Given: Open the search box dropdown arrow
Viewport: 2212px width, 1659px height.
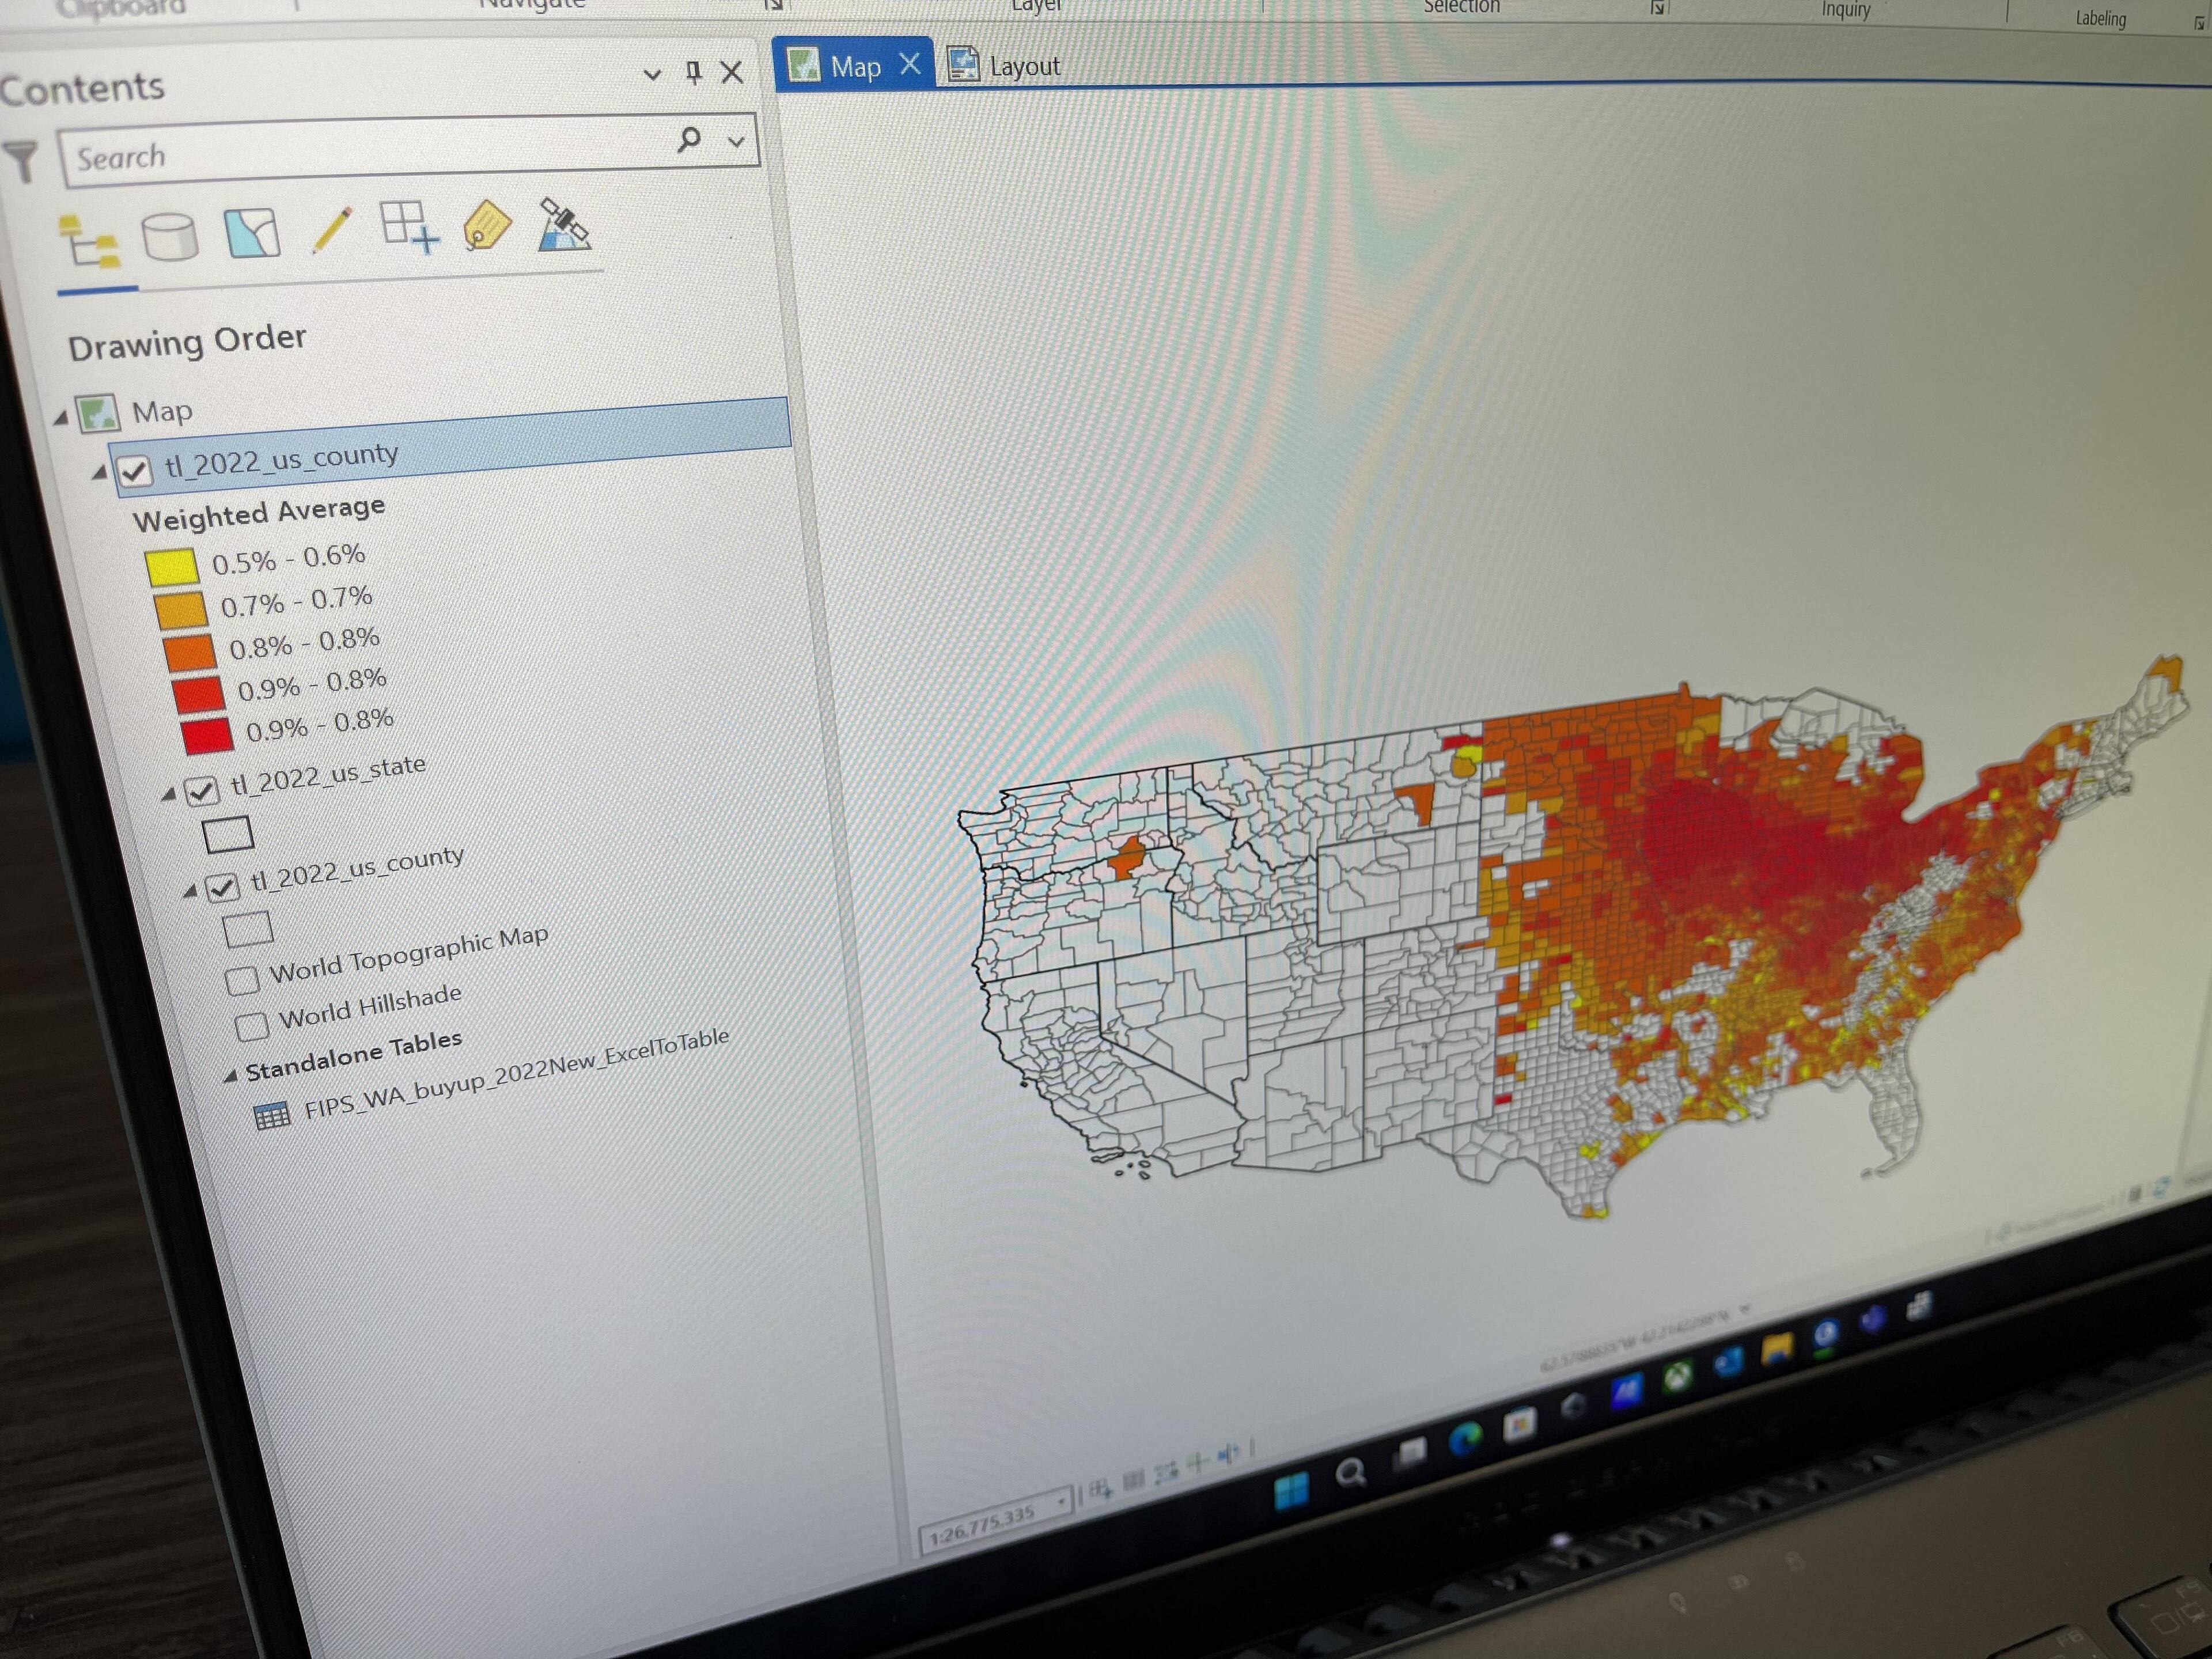Looking at the screenshot, I should coord(737,142).
